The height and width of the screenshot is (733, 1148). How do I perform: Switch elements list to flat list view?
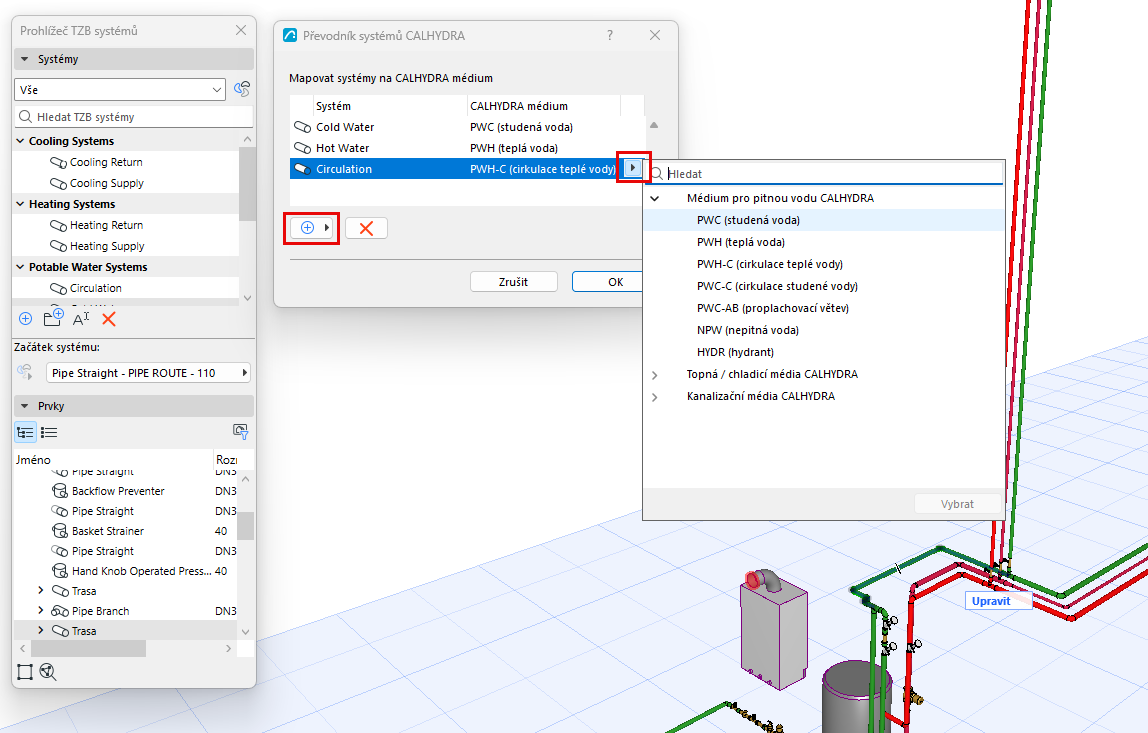coord(49,432)
